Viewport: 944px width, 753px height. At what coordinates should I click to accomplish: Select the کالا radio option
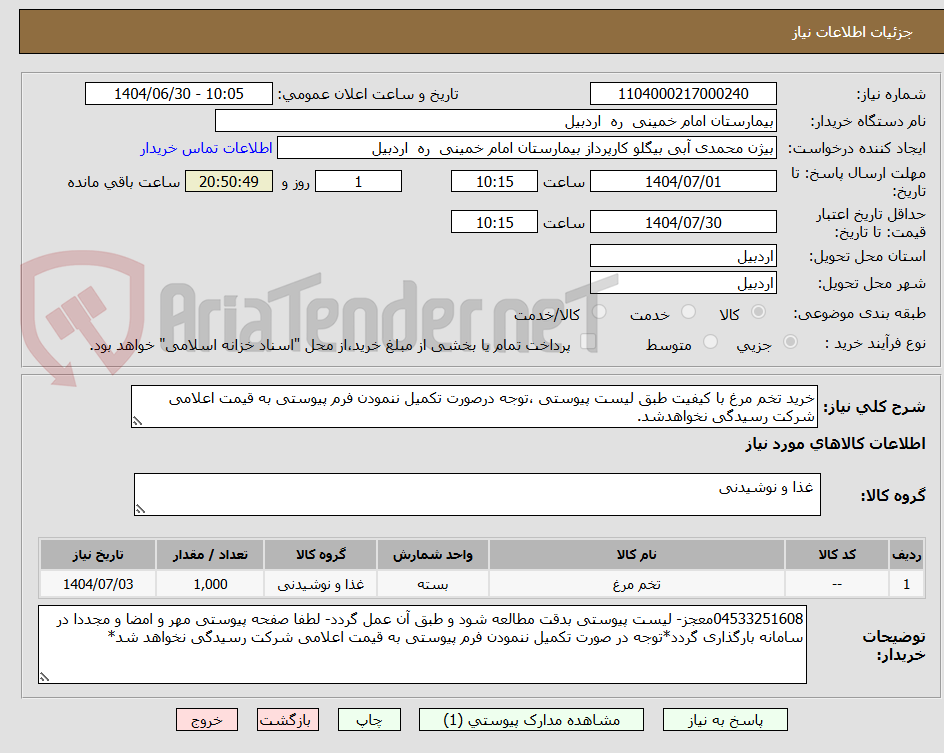click(757, 311)
